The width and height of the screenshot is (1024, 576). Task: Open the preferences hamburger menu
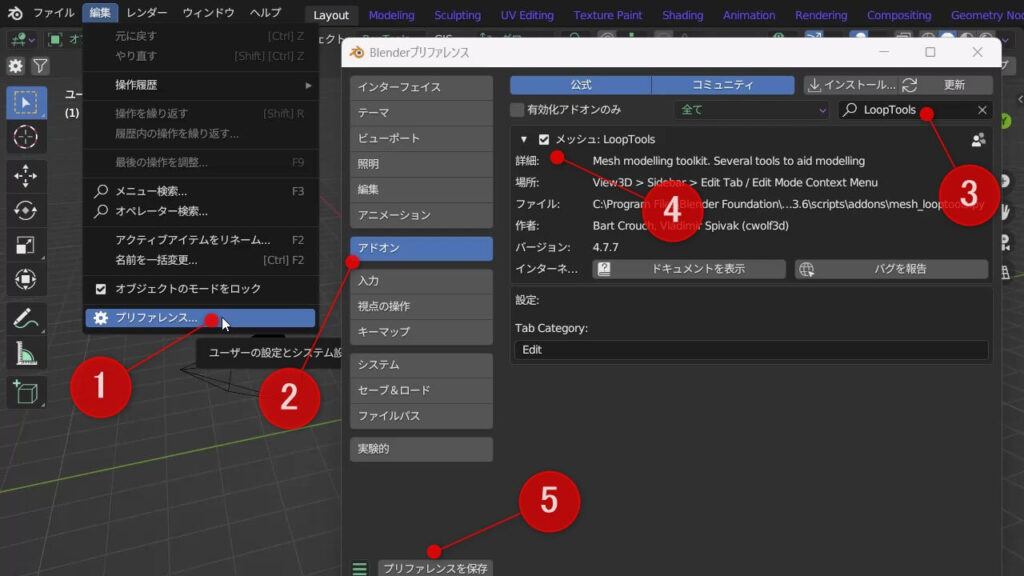[x=360, y=566]
